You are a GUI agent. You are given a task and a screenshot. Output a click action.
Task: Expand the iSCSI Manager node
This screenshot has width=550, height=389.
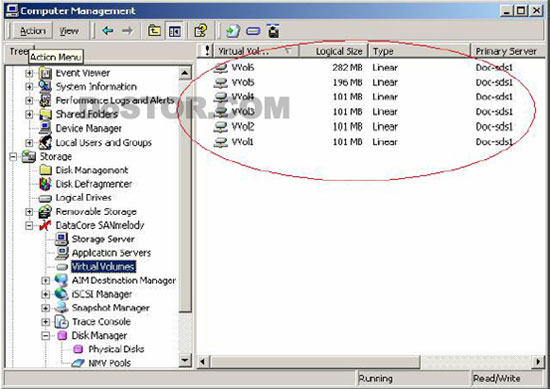(45, 294)
